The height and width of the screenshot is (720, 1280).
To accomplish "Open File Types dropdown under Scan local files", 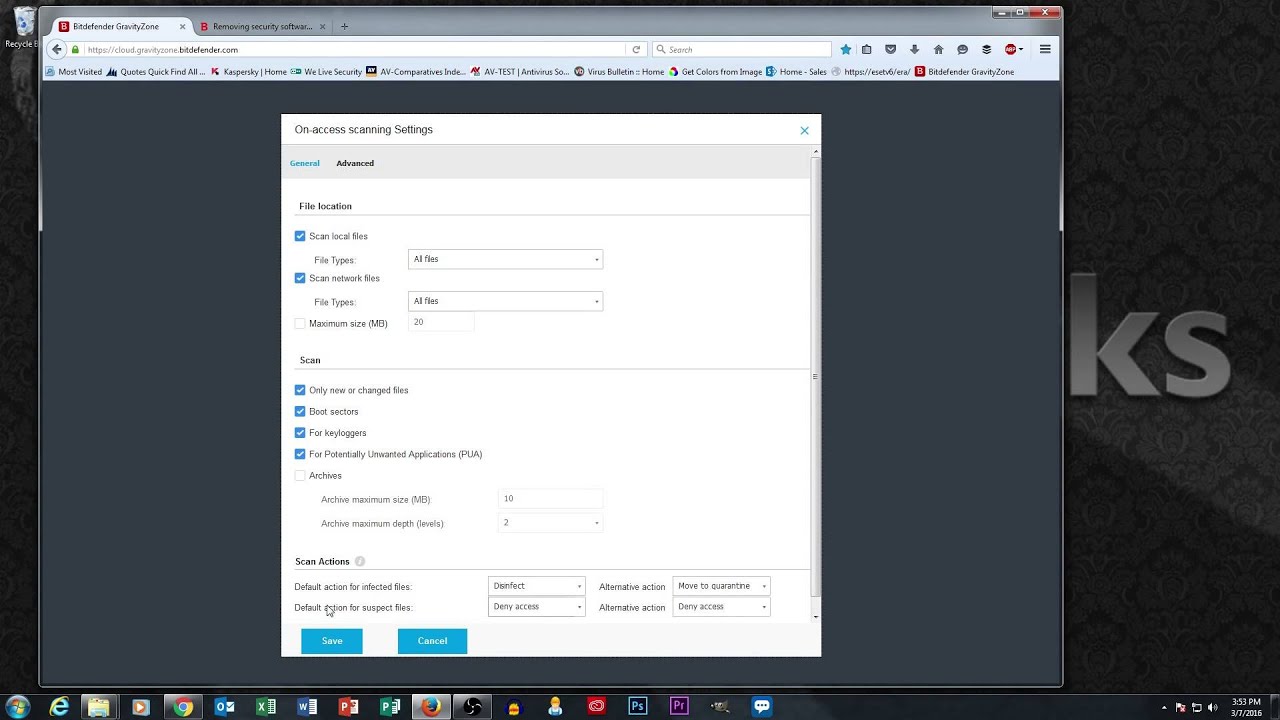I will coord(505,260).
